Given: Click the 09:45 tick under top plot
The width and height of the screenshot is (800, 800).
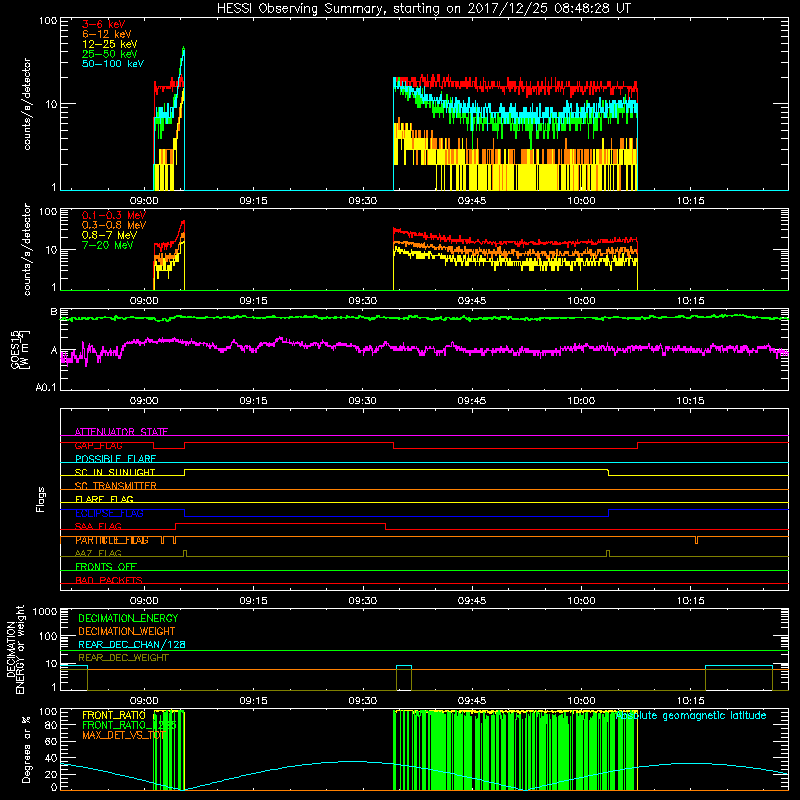Looking at the screenshot, I should click(471, 201).
